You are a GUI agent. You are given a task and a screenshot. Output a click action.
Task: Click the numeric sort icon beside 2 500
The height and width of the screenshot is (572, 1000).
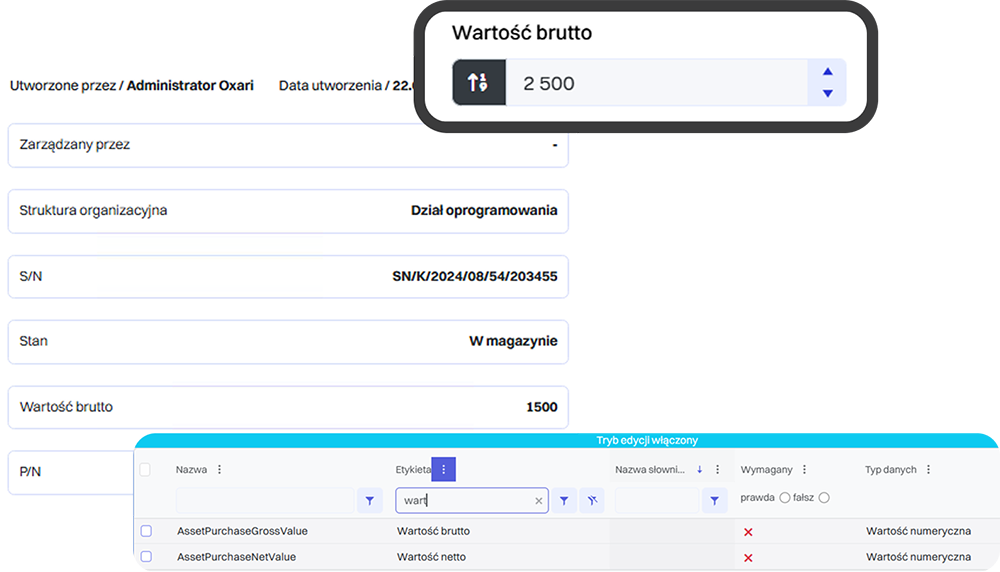click(478, 83)
